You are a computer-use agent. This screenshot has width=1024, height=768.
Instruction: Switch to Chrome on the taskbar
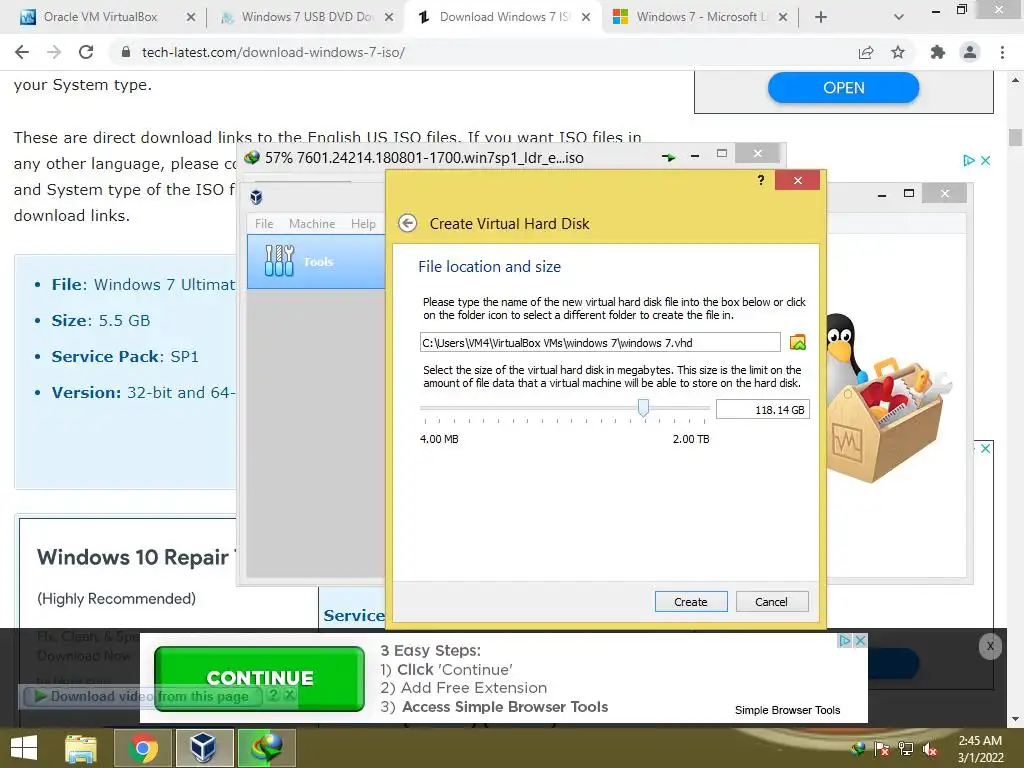[142, 748]
